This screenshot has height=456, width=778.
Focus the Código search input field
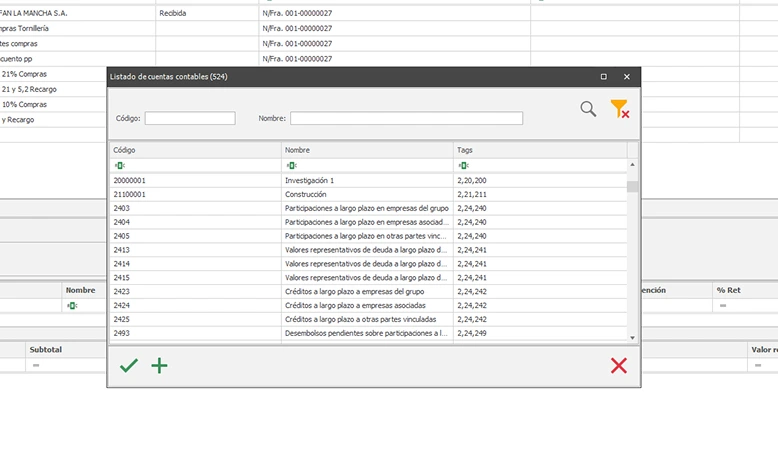click(x=190, y=118)
